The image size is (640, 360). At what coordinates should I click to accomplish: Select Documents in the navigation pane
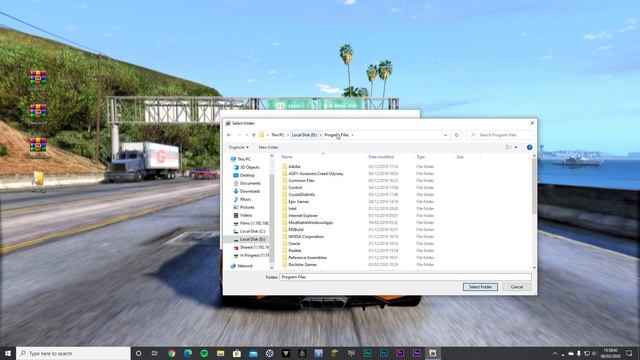pos(247,183)
